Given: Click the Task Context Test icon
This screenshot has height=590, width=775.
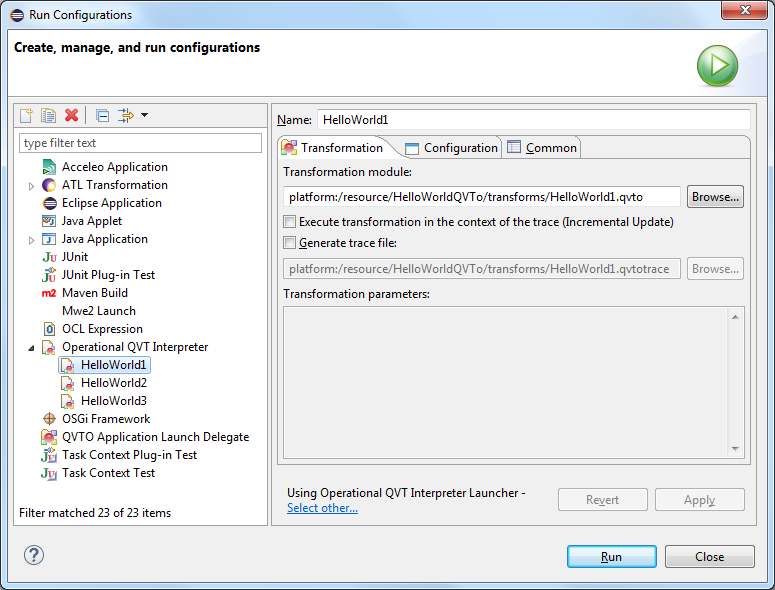Looking at the screenshot, I should [x=49, y=473].
